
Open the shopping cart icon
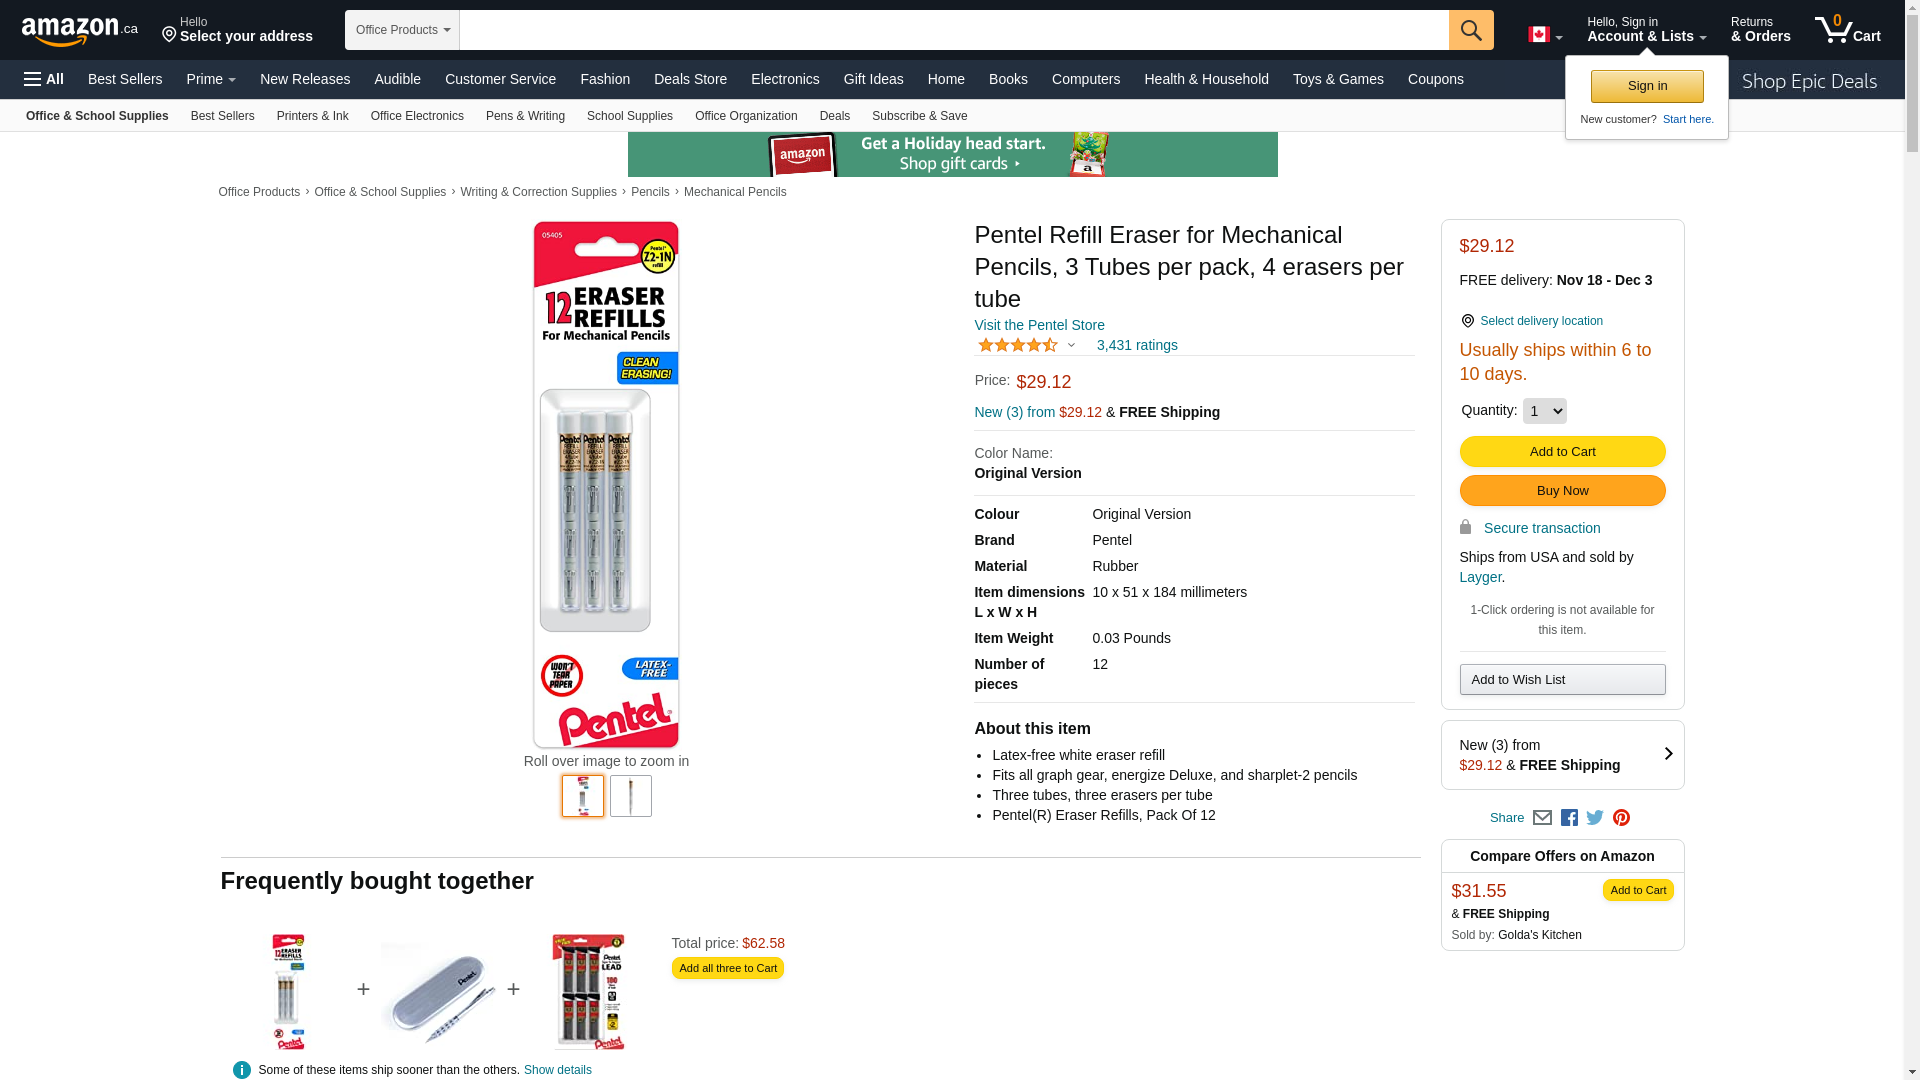coord(1847,30)
